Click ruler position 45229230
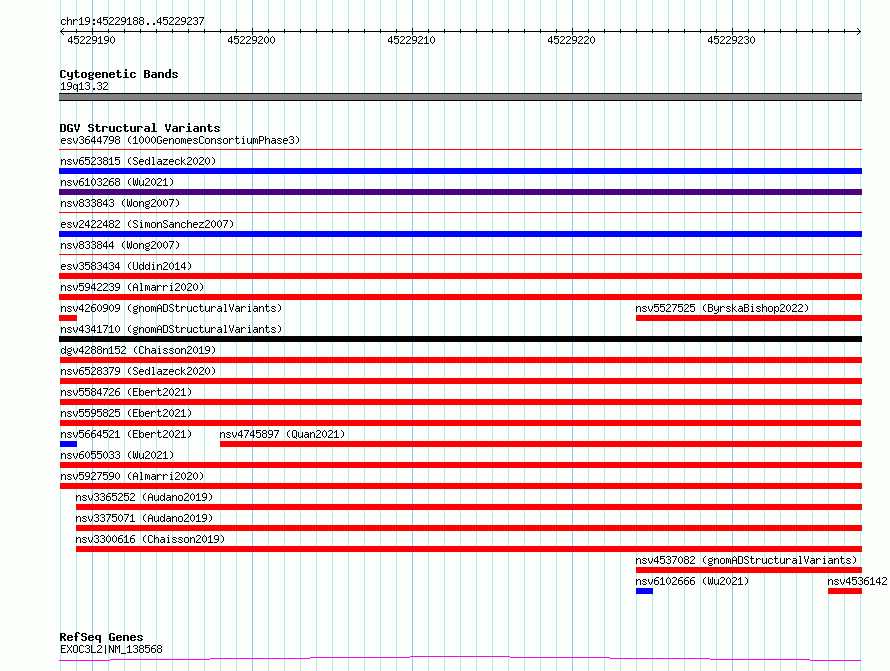Viewport: 890px width, 671px height. point(732,40)
